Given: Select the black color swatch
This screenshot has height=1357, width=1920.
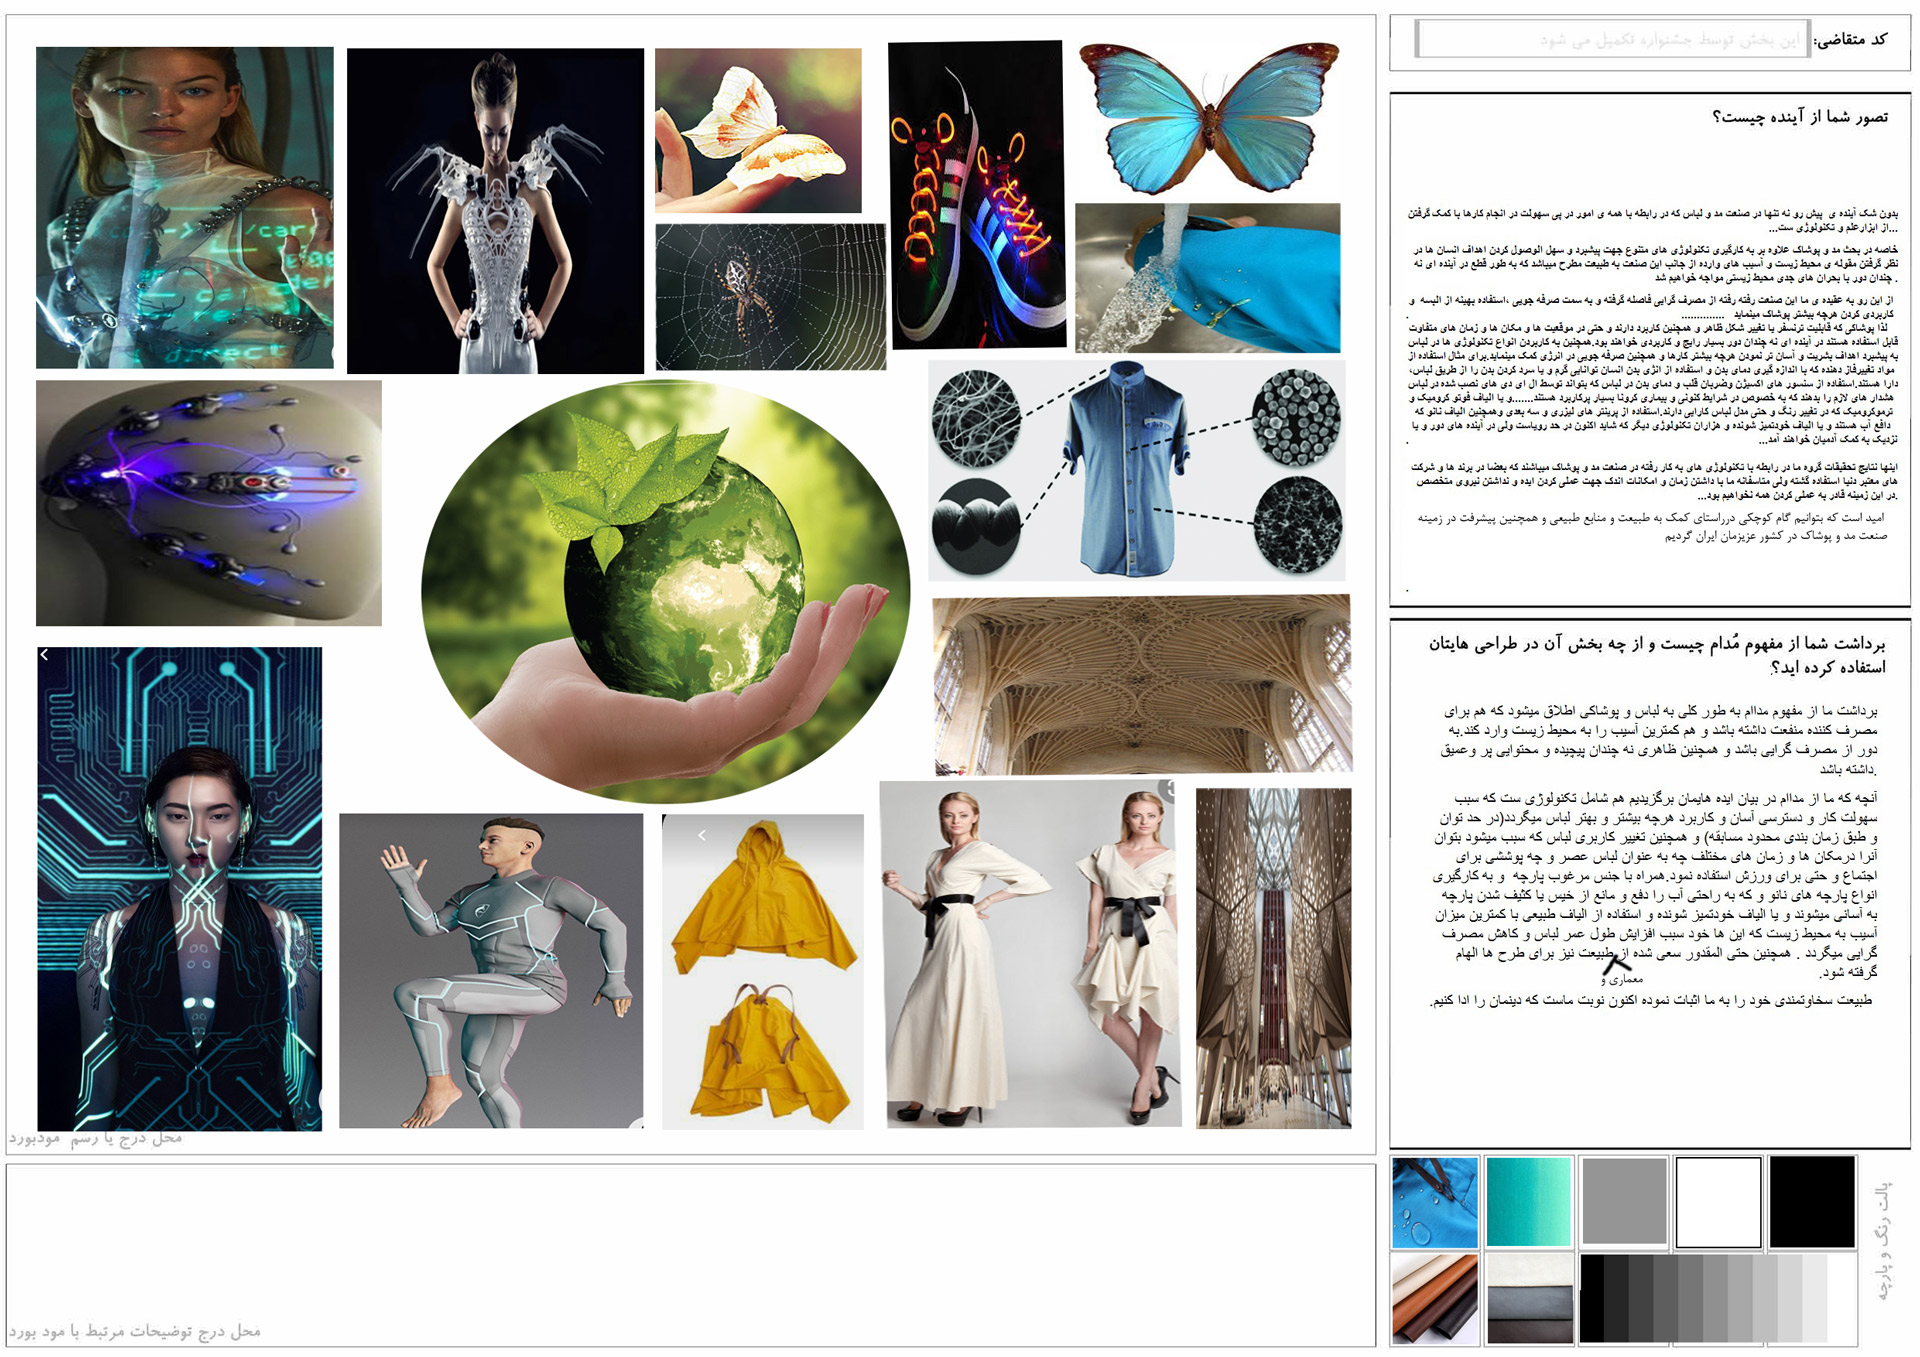Looking at the screenshot, I should [1812, 1202].
